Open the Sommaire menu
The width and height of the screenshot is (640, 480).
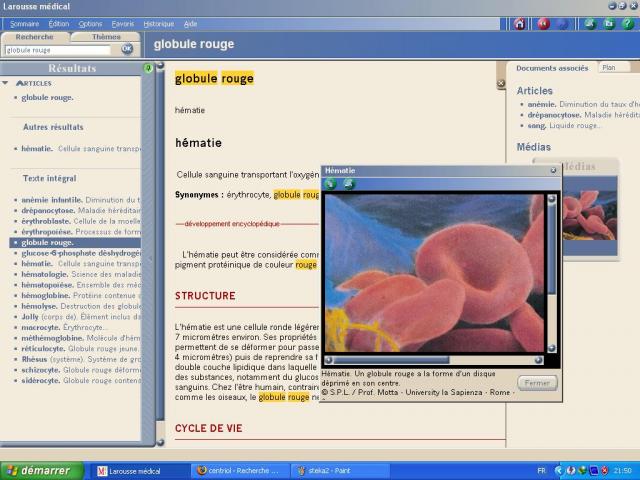point(24,23)
